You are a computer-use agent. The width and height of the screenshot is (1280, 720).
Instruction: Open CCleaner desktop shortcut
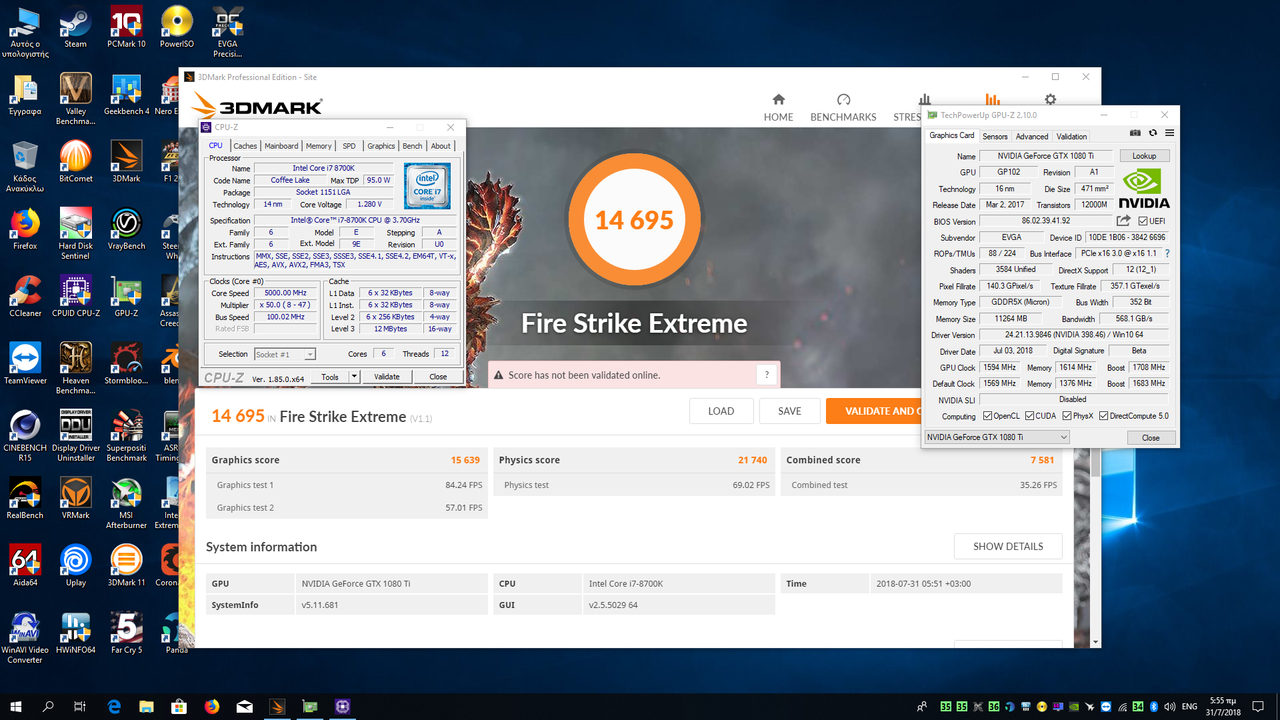coord(24,296)
